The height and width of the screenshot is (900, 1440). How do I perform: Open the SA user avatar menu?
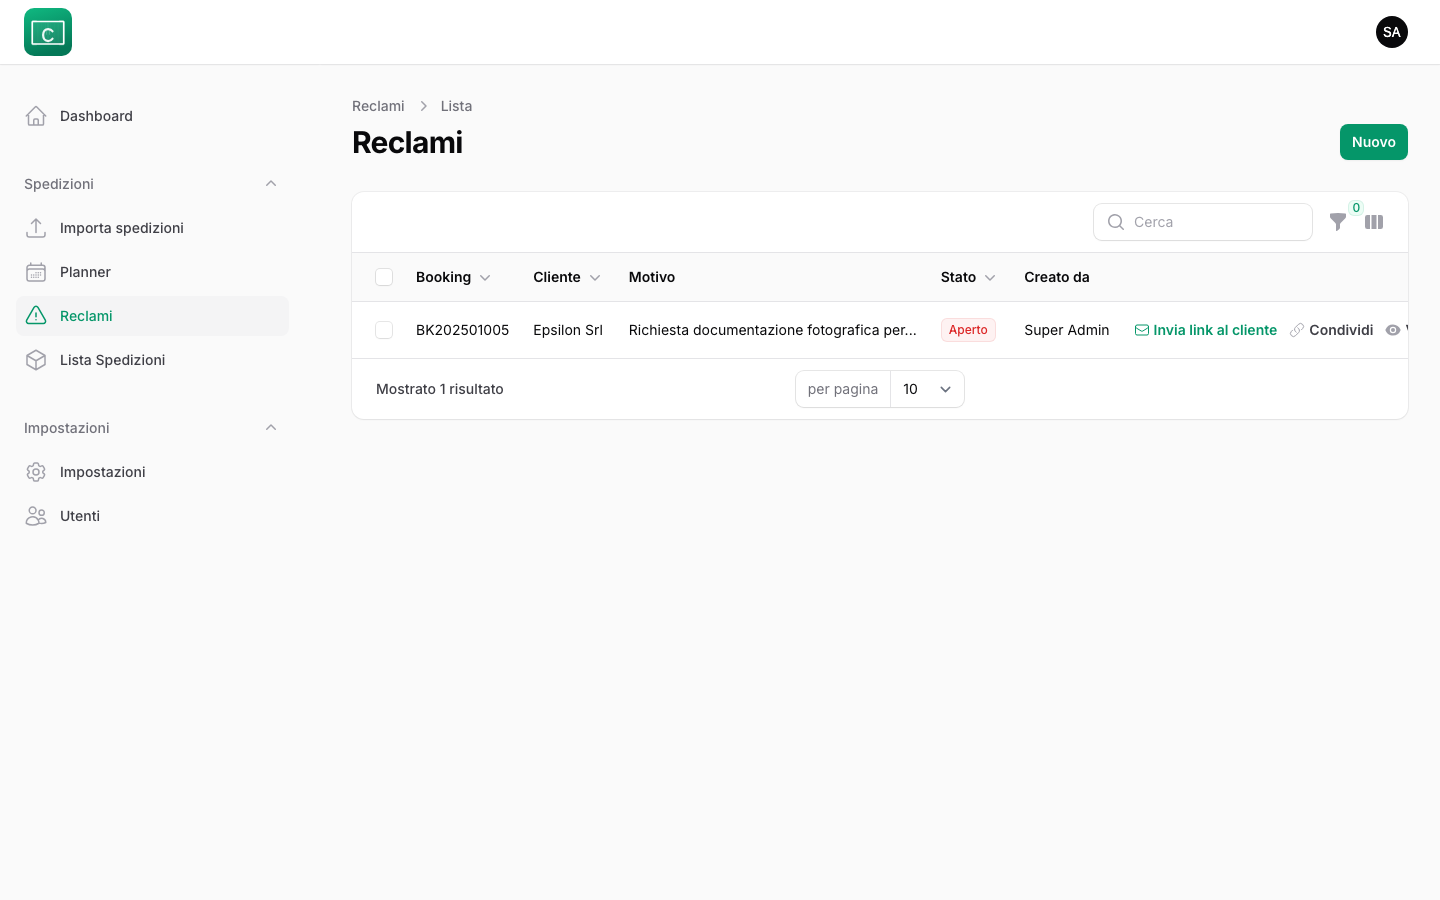[1391, 32]
